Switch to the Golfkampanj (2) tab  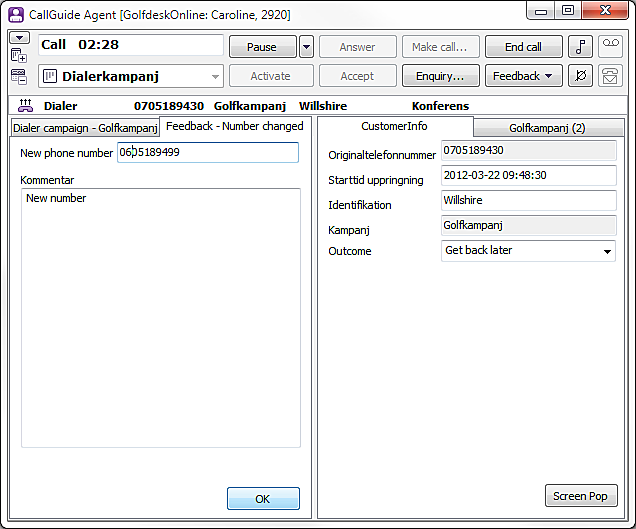pos(546,128)
